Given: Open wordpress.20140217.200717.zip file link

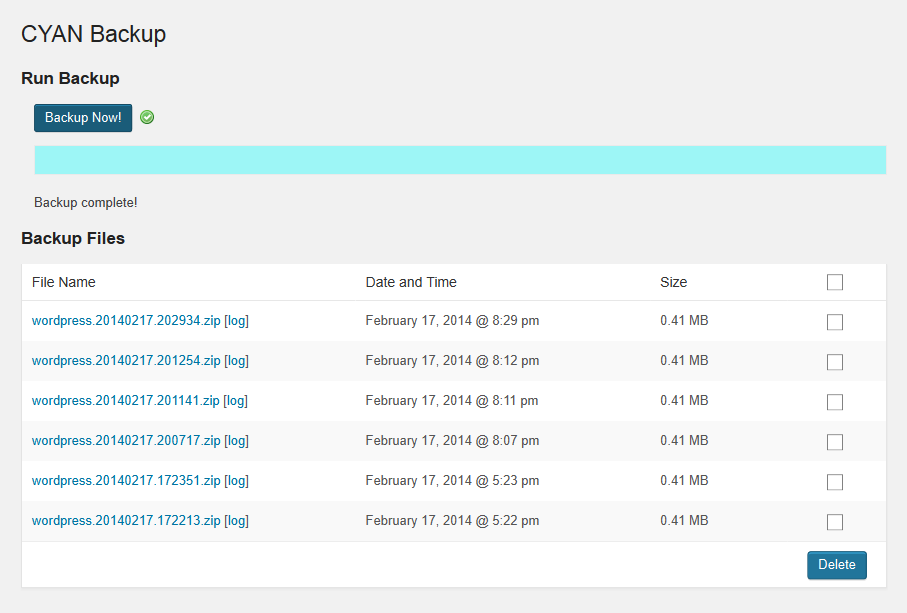Looking at the screenshot, I should 126,440.
